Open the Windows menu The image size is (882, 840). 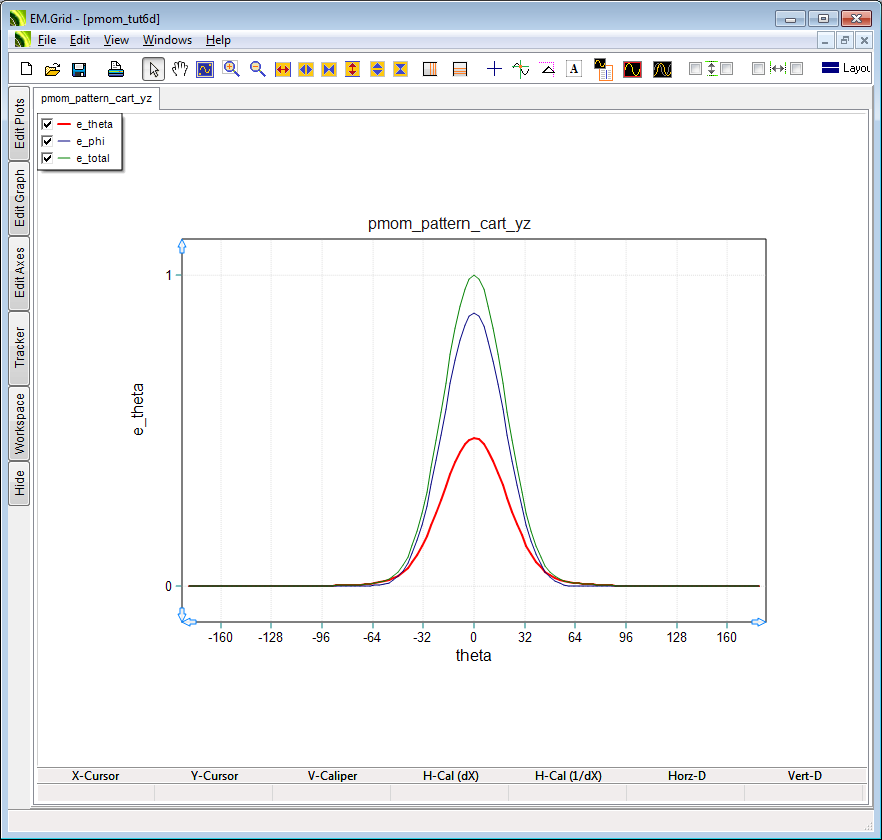pos(167,40)
